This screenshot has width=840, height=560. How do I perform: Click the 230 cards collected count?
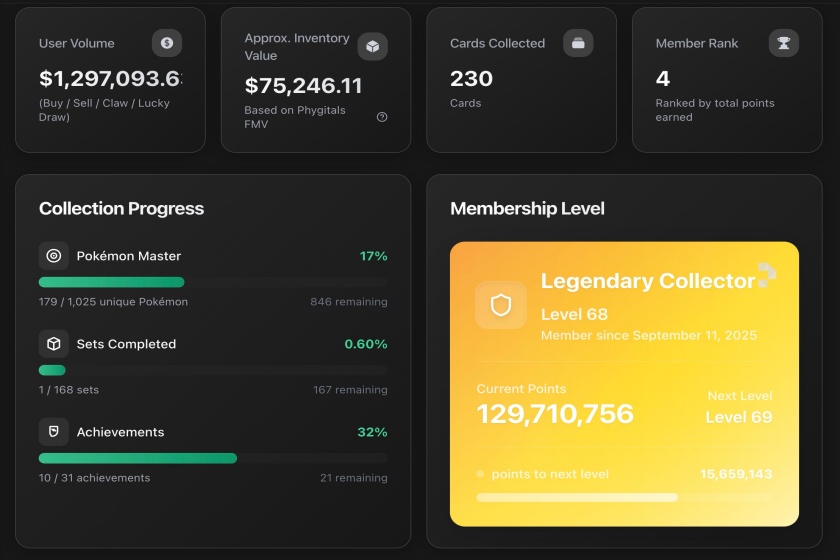pyautogui.click(x=471, y=78)
